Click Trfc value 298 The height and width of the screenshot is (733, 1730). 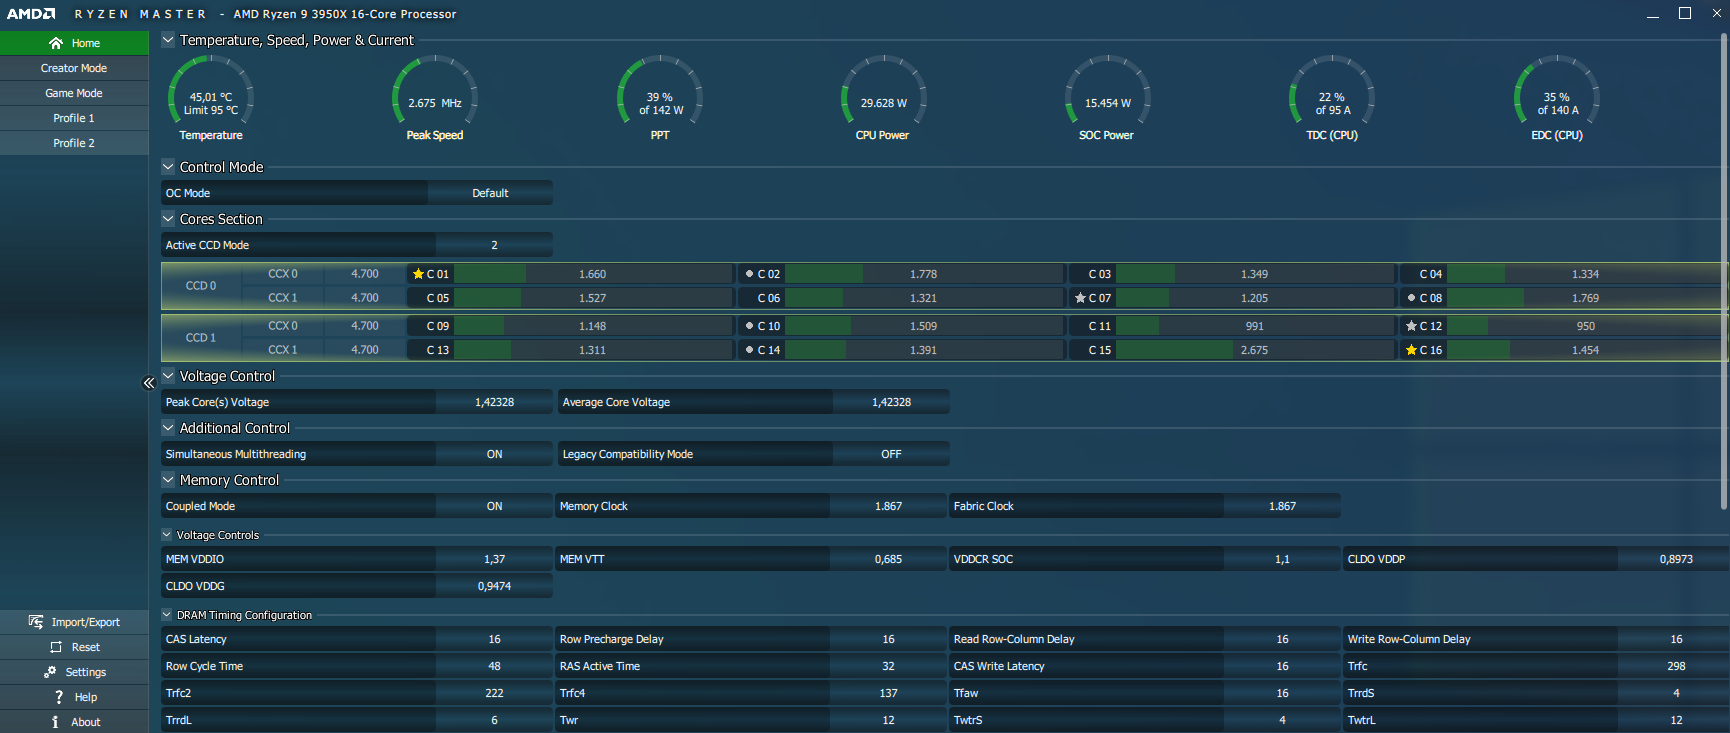pos(1676,666)
